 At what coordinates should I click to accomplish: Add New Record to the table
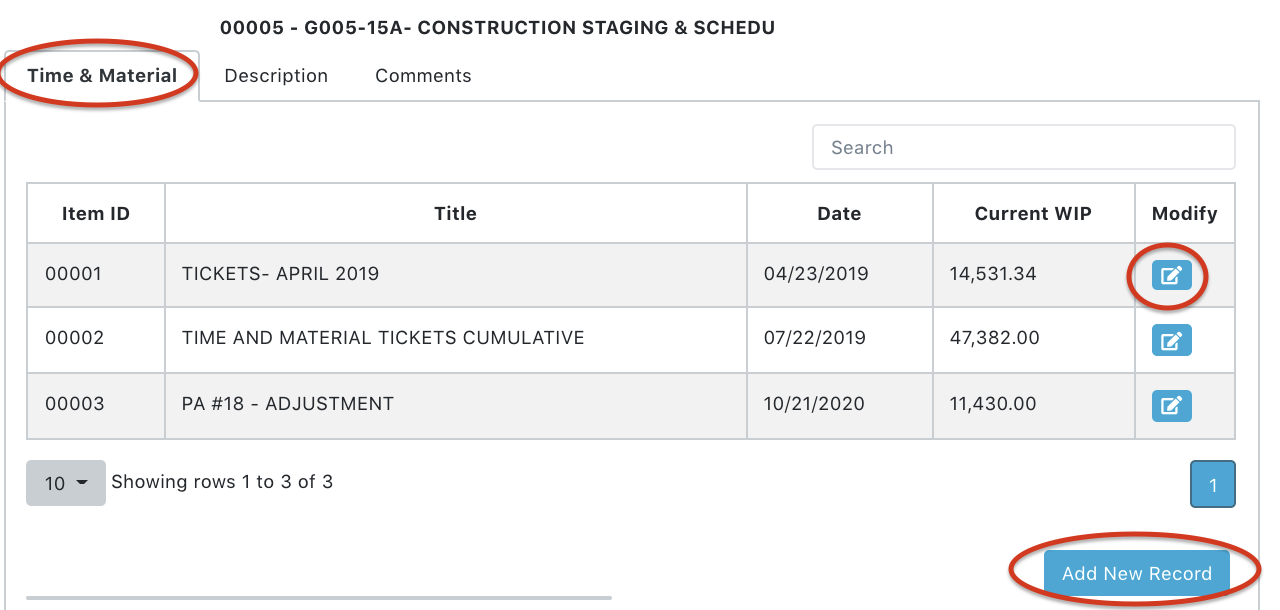(x=1137, y=573)
